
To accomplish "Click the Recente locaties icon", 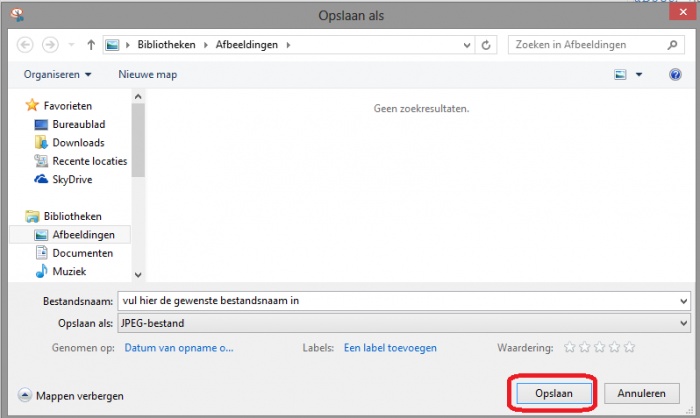I will click(41, 161).
